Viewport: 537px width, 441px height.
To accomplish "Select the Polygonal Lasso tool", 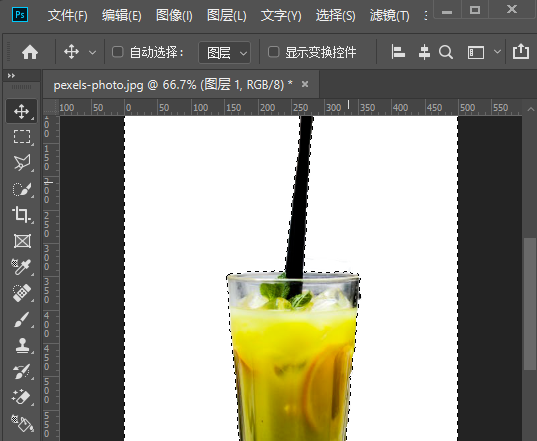I will coord(22,163).
